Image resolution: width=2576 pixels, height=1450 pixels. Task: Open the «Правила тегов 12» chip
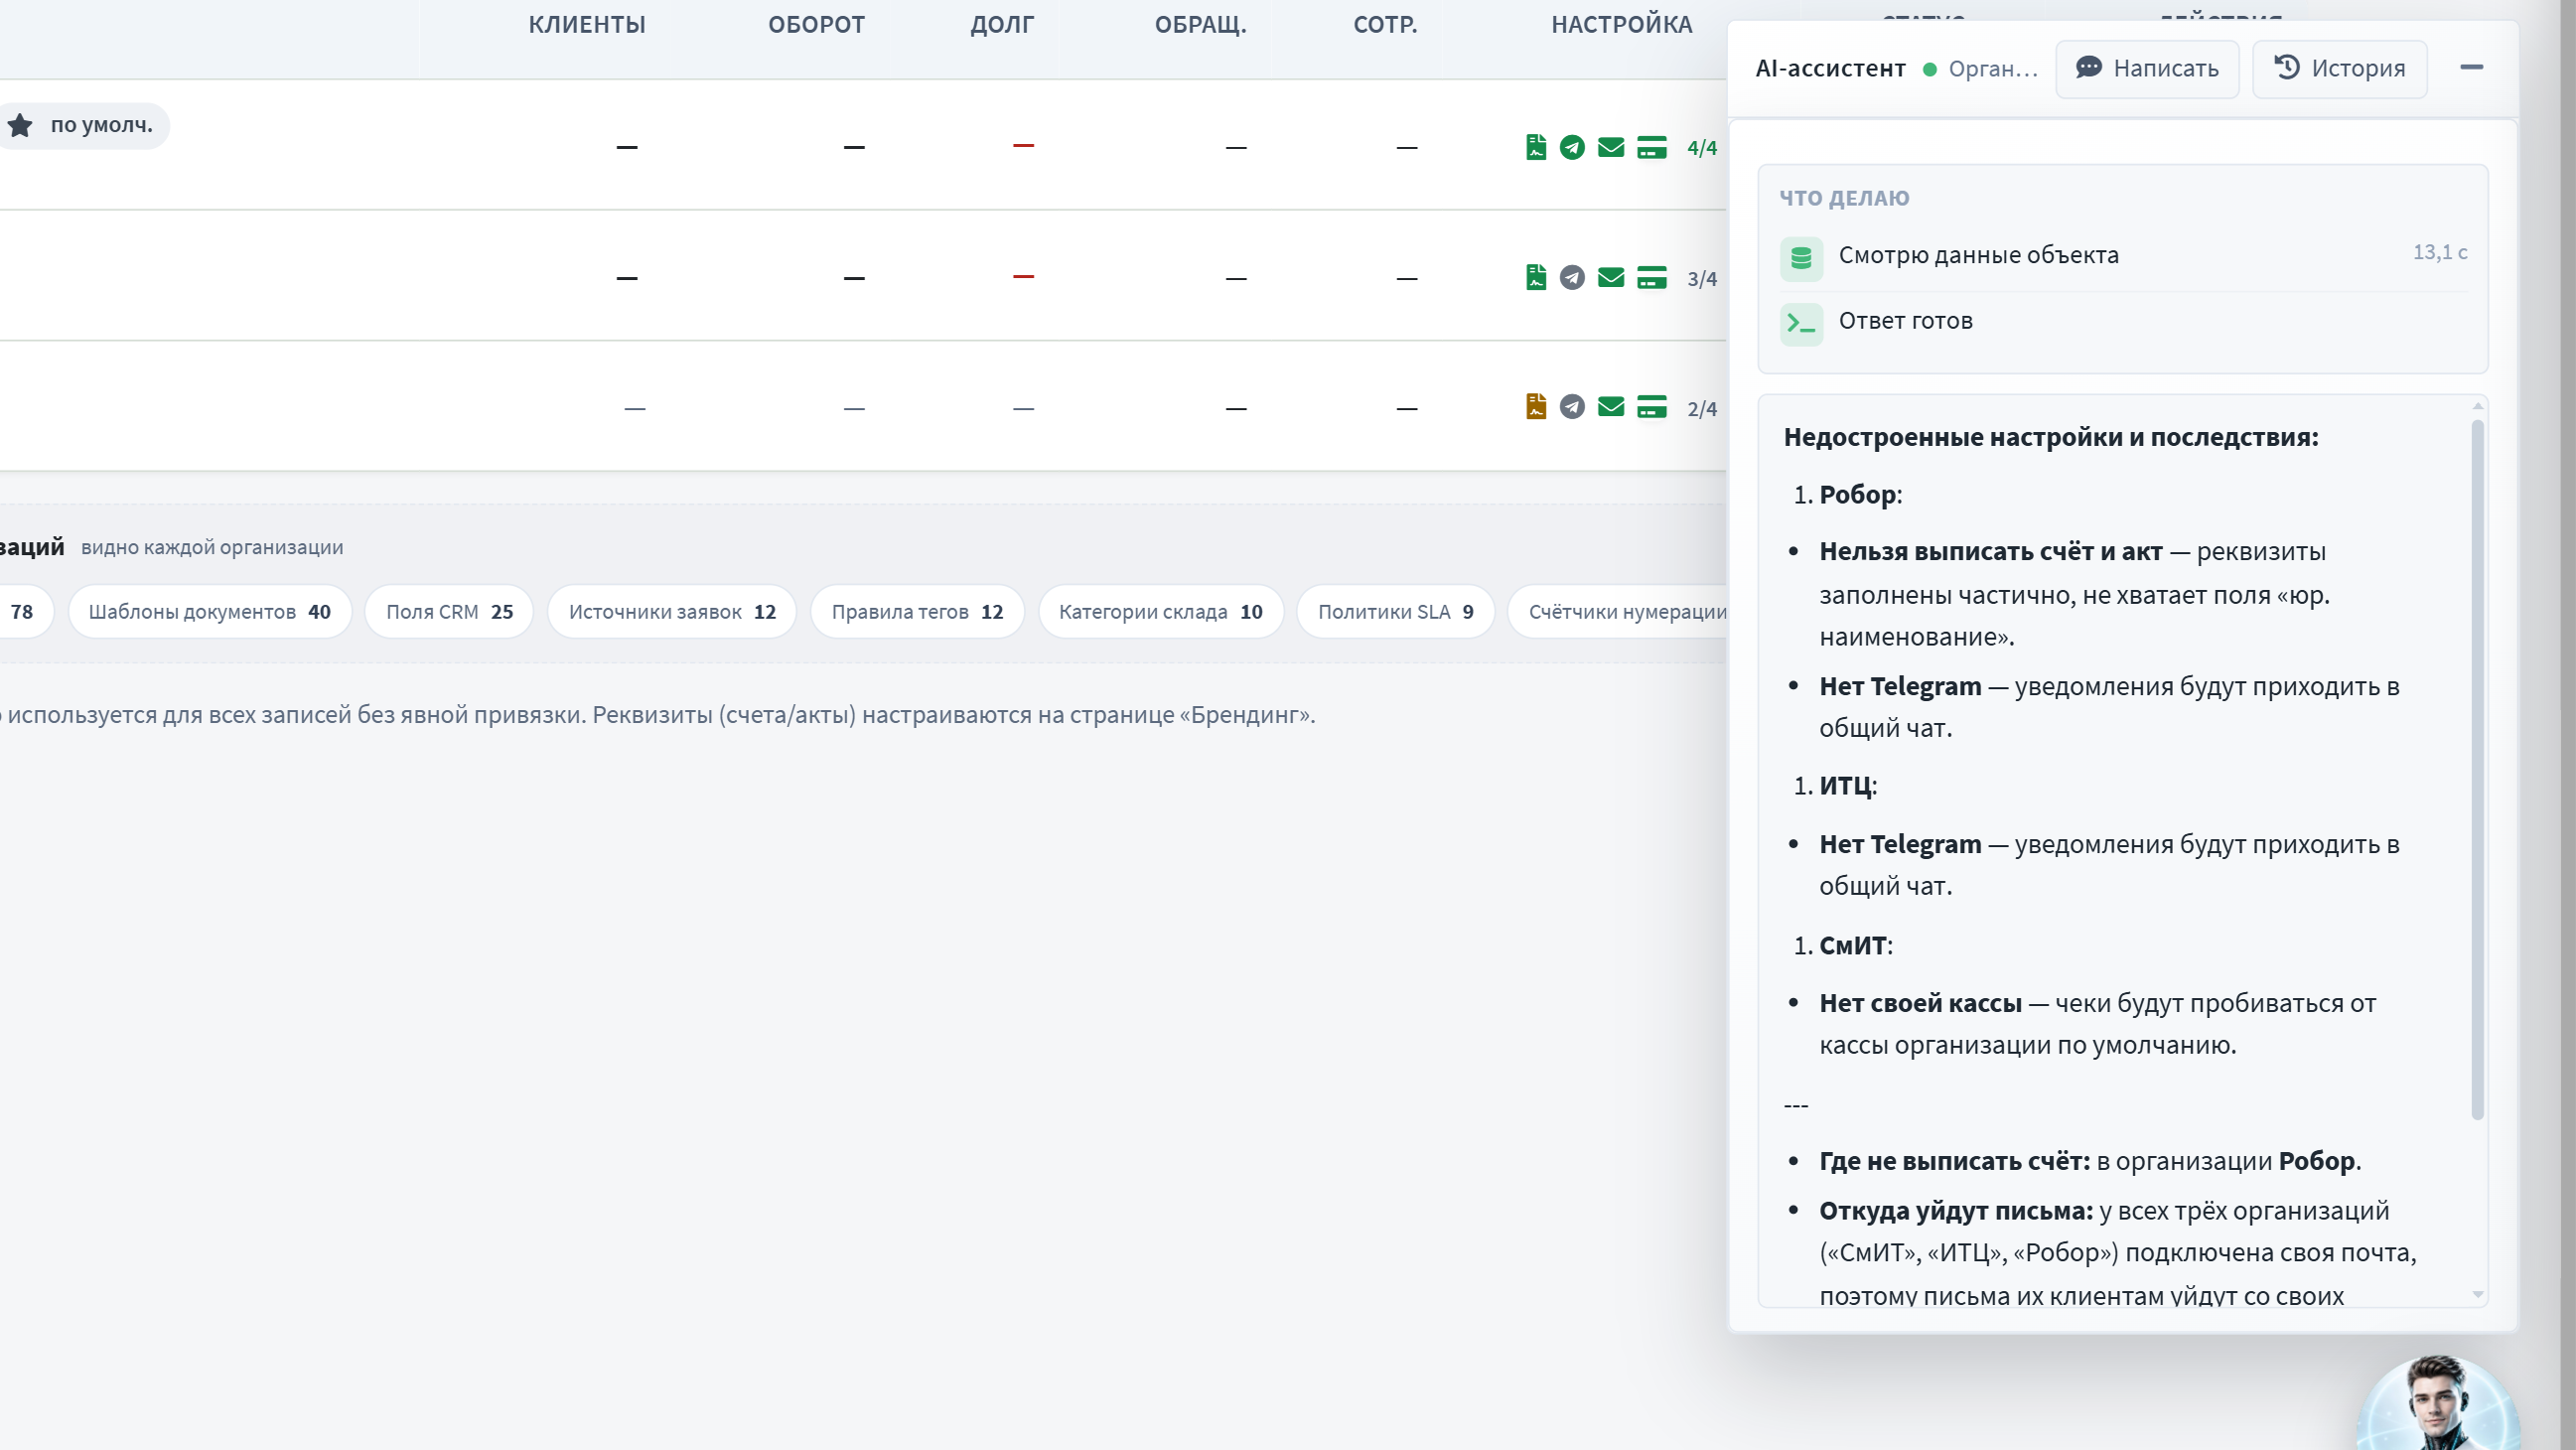(x=917, y=611)
